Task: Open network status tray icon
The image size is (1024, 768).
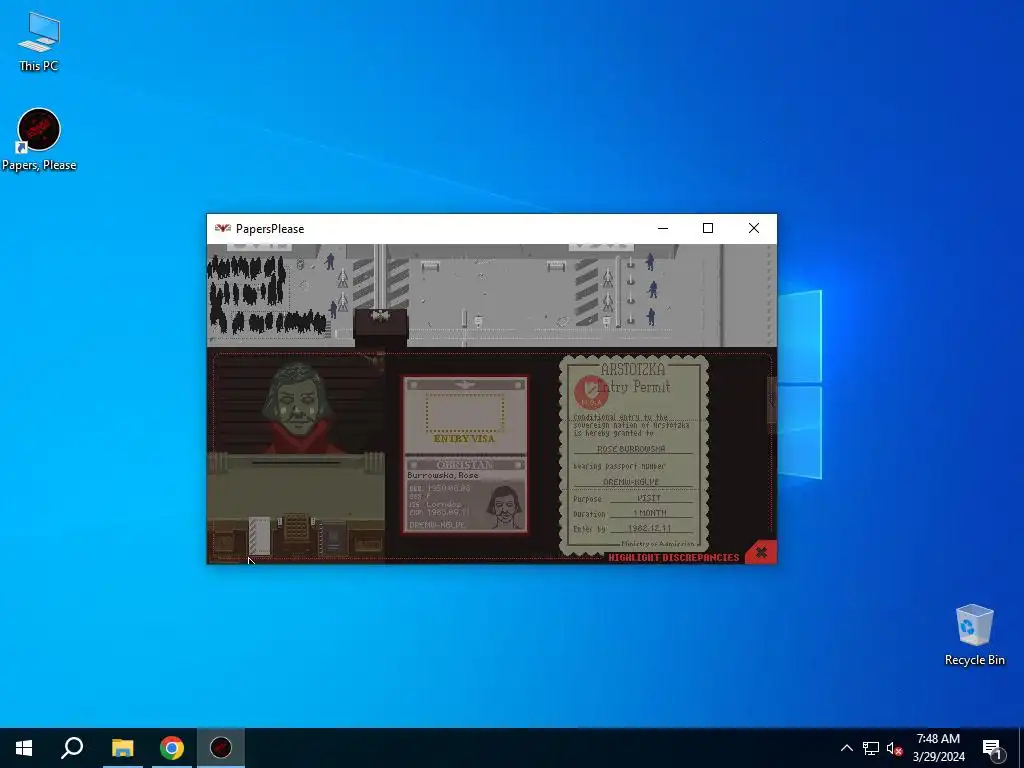Action: (x=871, y=748)
